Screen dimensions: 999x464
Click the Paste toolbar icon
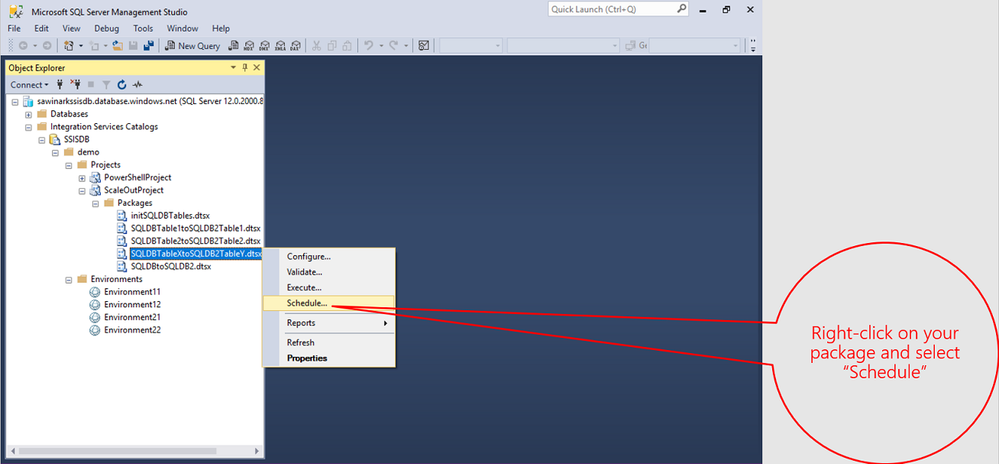pyautogui.click(x=347, y=46)
